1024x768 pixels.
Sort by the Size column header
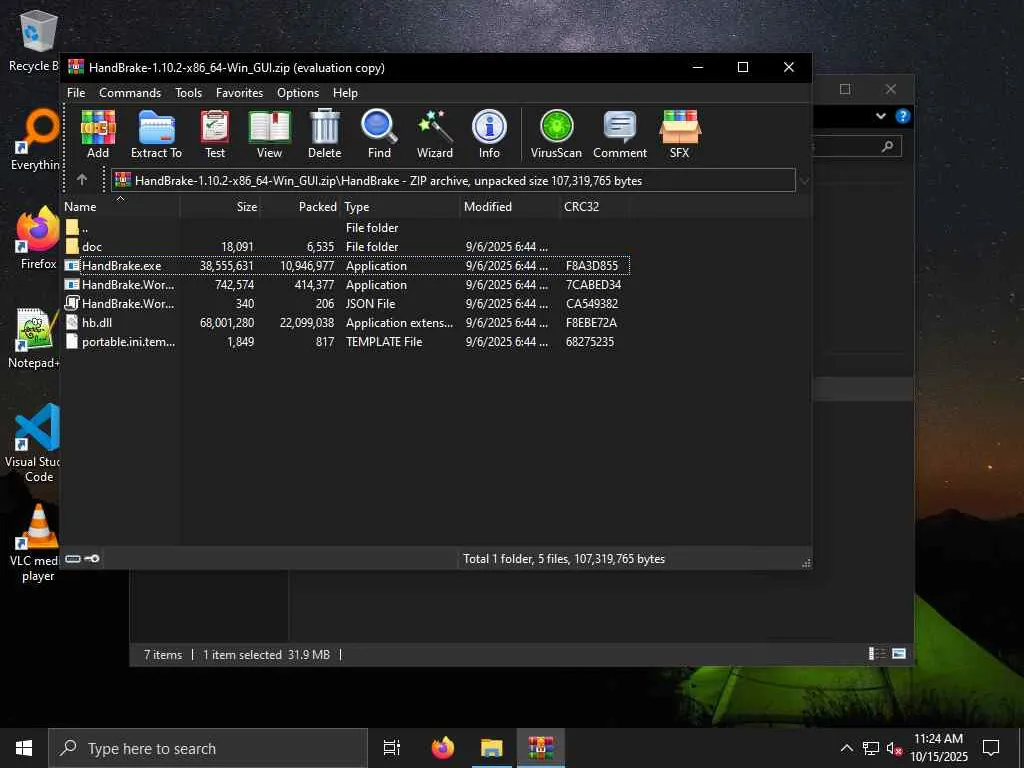(221, 206)
